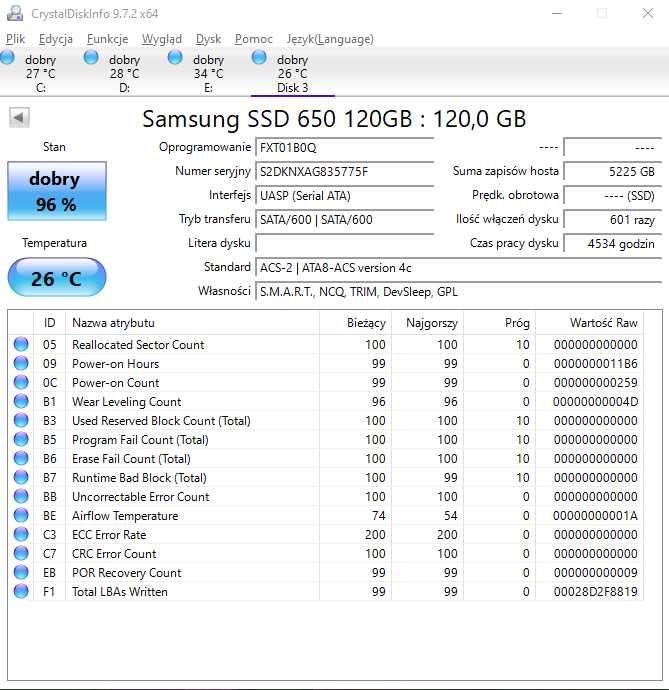
Task: Select the Airflow Temperature text
Action: pos(125,516)
